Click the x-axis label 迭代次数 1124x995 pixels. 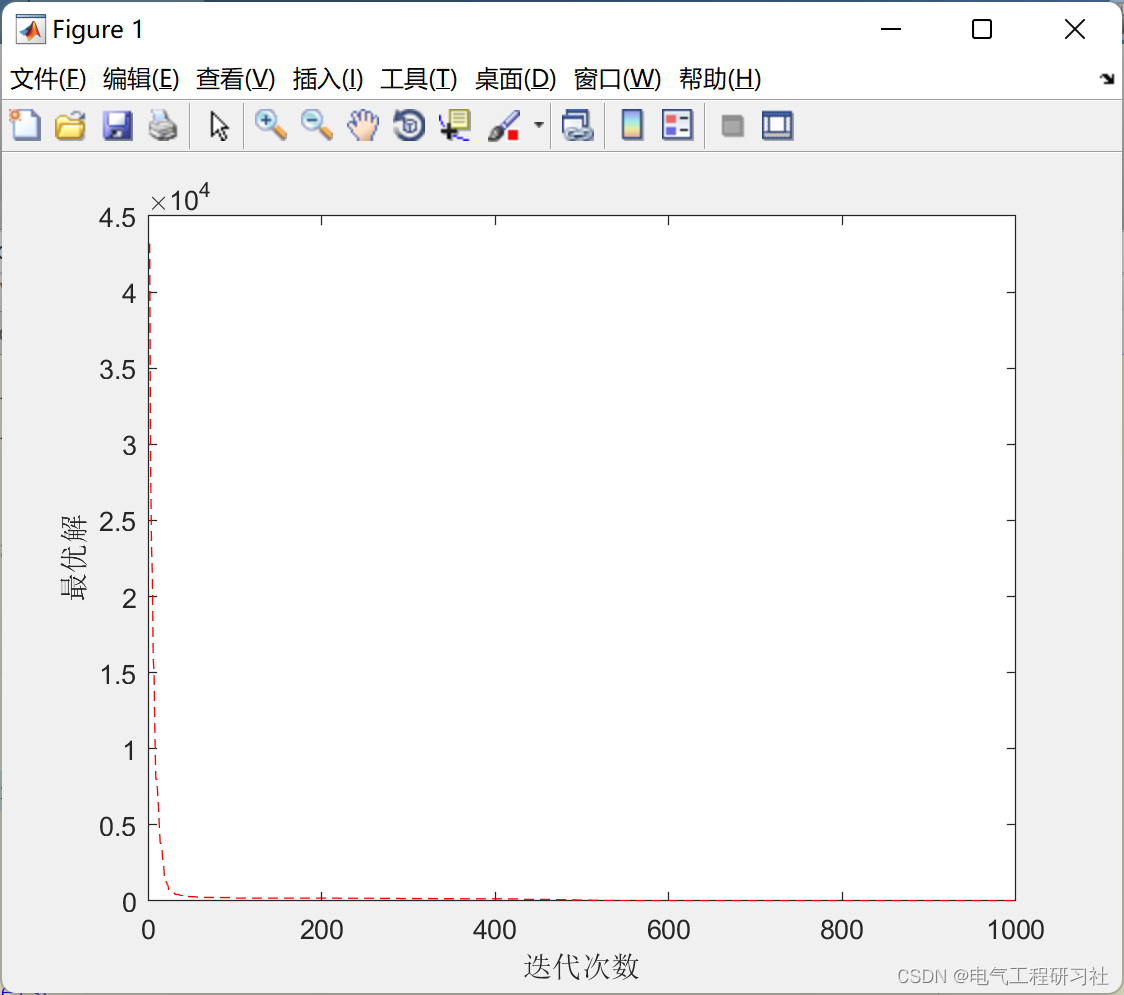(x=581, y=966)
